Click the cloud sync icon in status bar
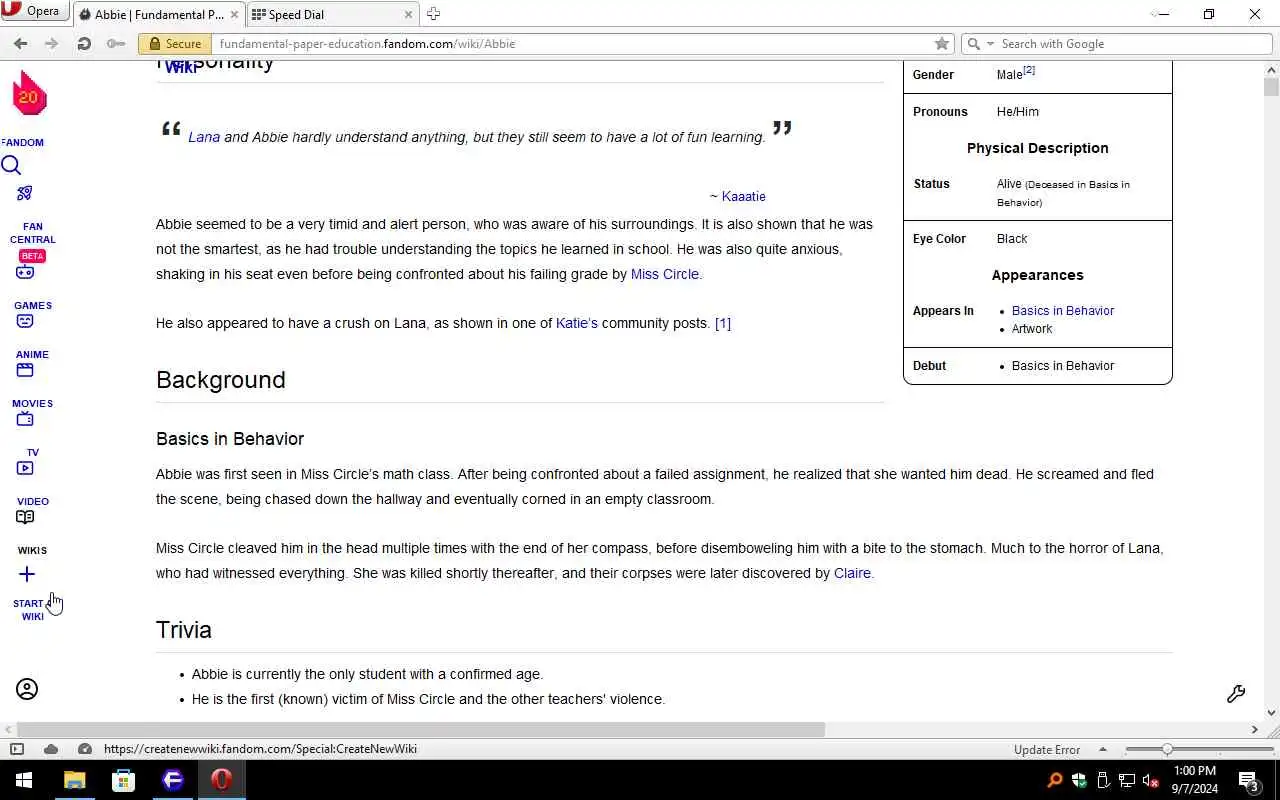1280x800 pixels. (x=51, y=749)
